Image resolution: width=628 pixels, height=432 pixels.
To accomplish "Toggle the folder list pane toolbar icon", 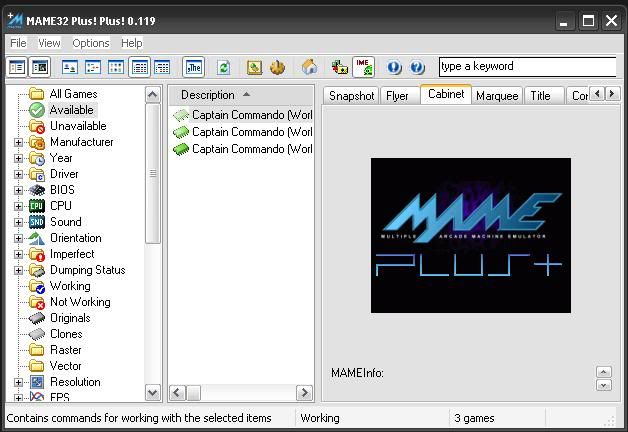I will tap(17, 67).
